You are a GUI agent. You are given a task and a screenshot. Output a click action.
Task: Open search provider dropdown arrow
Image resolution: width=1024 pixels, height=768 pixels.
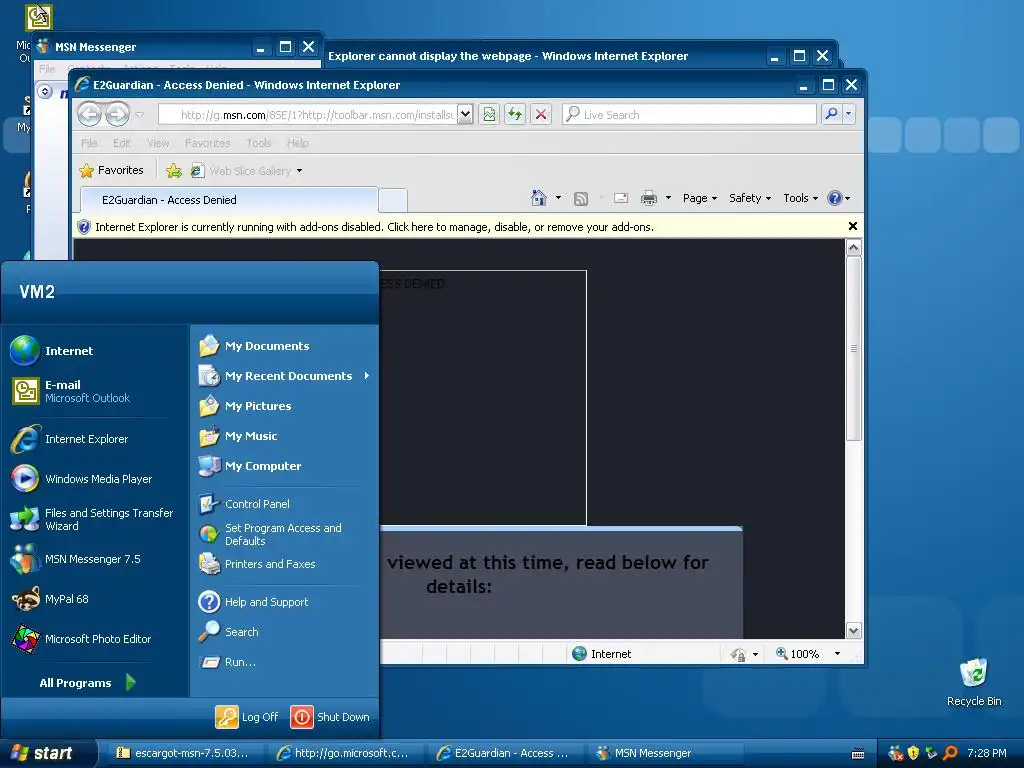pos(848,114)
